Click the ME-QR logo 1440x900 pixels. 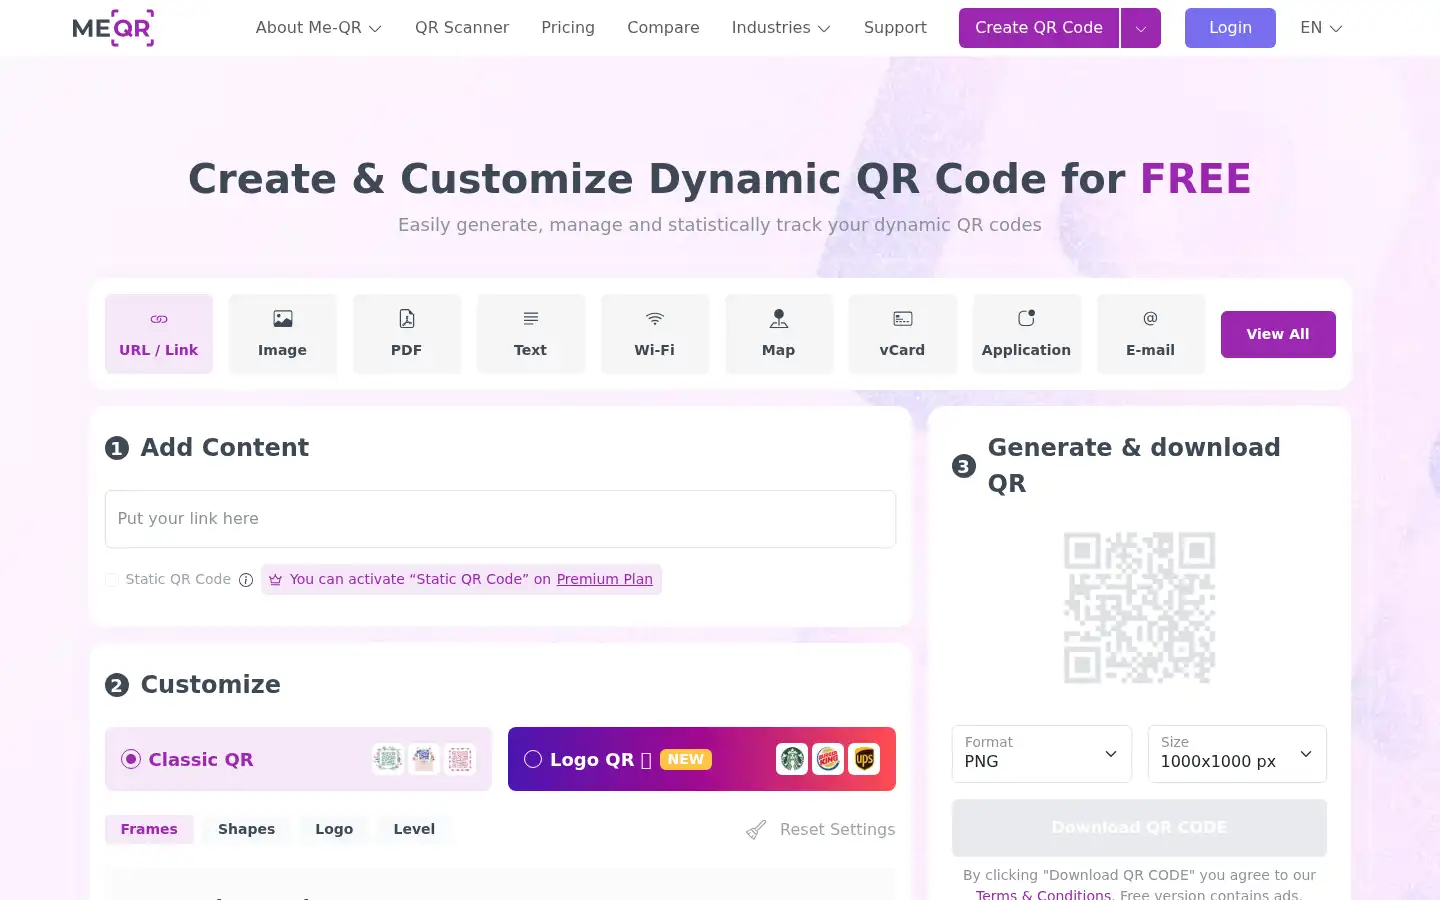[113, 28]
